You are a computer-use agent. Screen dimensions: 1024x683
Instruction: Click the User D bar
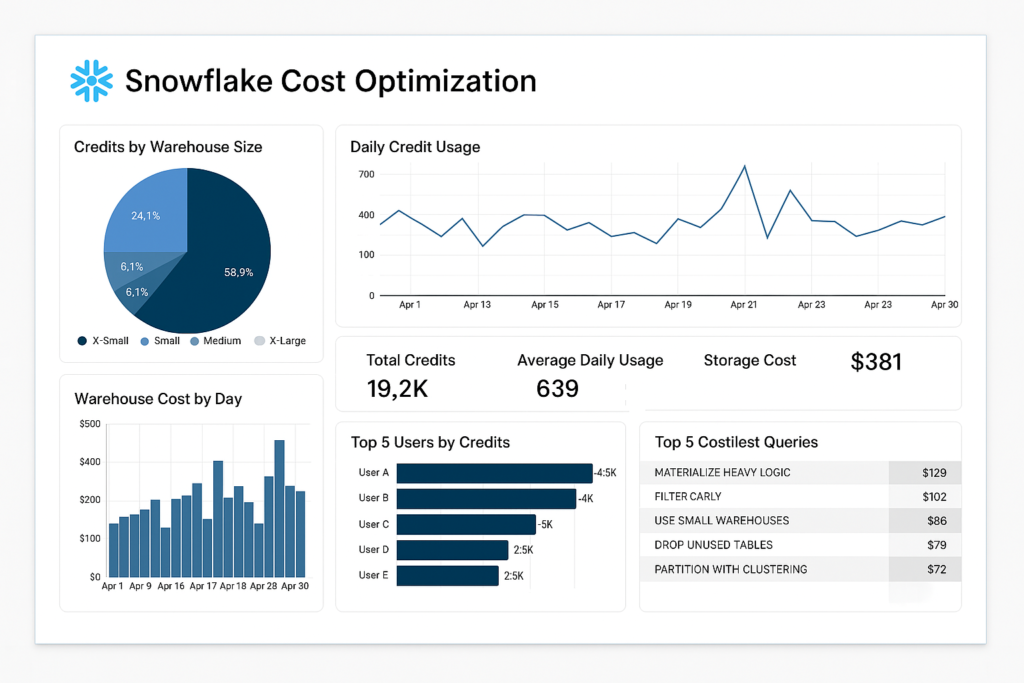click(453, 550)
